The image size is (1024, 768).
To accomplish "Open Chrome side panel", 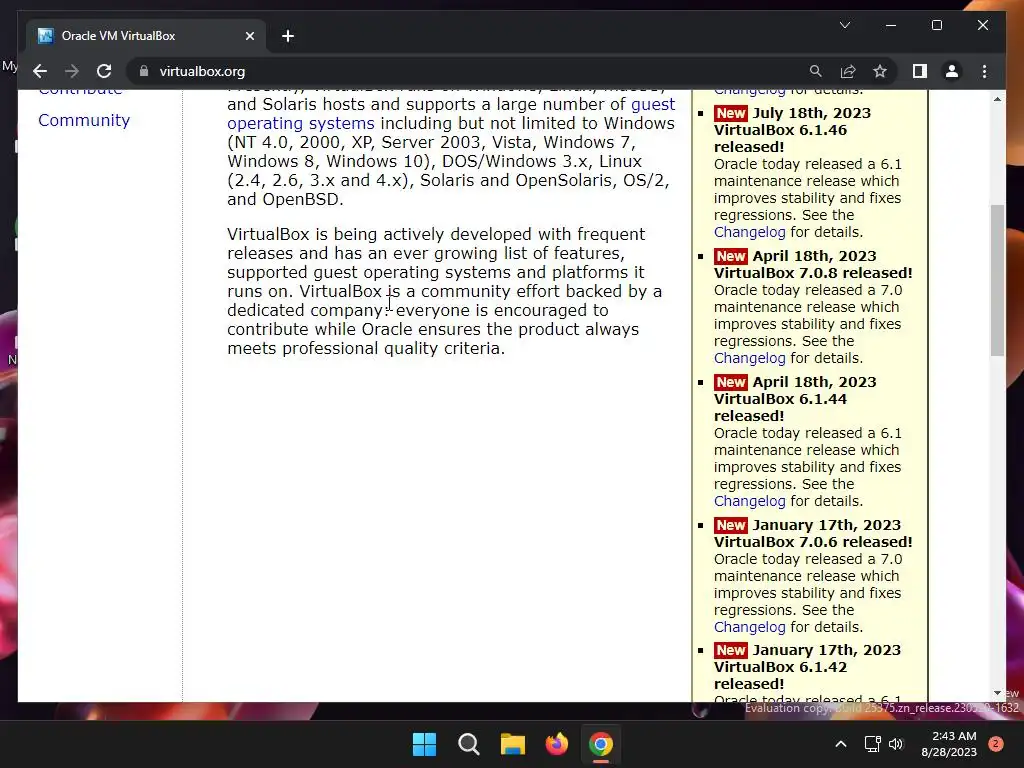I will [920, 71].
